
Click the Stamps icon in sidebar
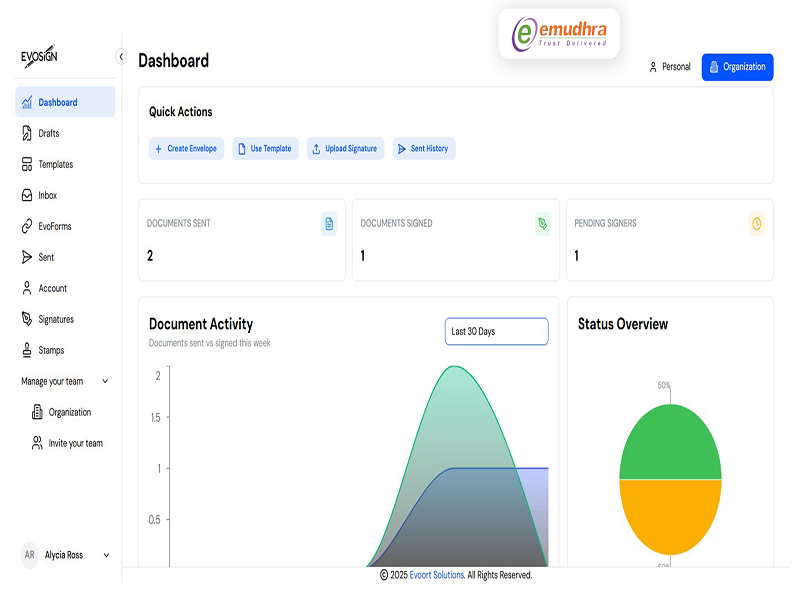(x=27, y=350)
